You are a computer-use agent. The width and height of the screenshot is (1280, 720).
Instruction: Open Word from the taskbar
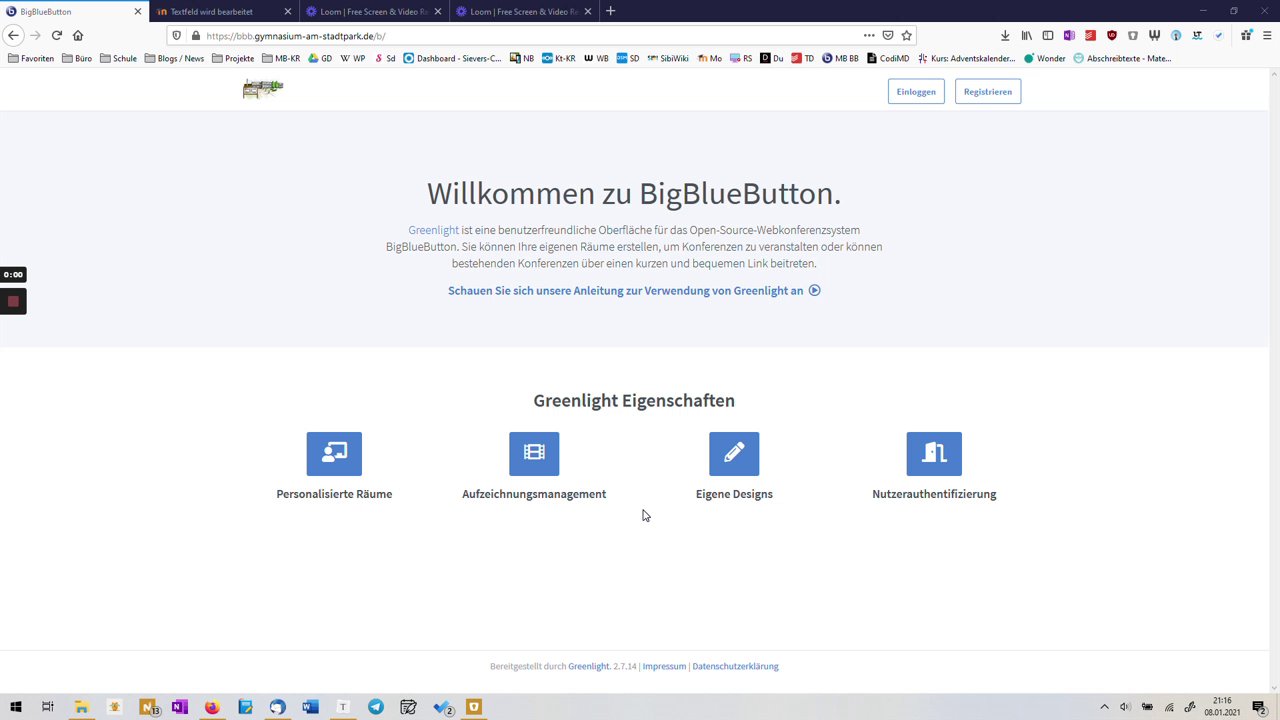310,707
